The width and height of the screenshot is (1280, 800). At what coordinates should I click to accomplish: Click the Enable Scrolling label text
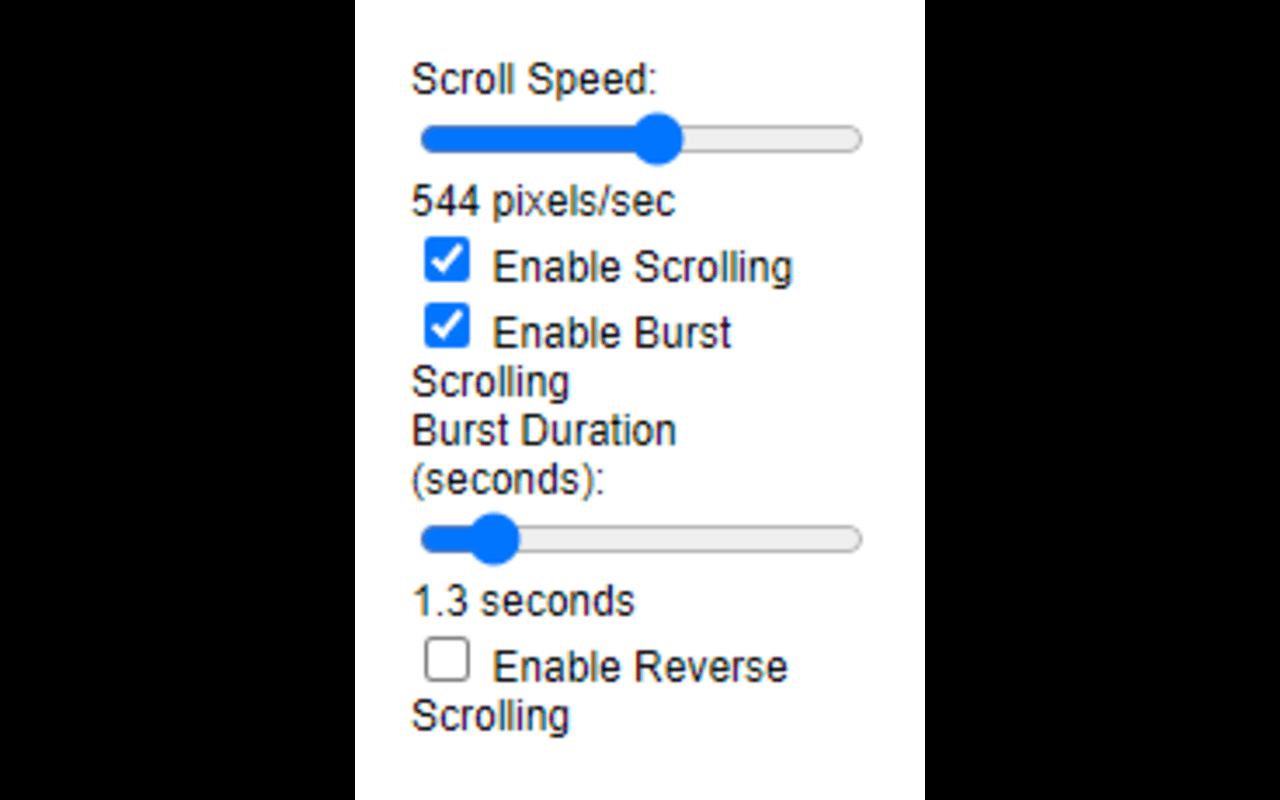(x=642, y=266)
